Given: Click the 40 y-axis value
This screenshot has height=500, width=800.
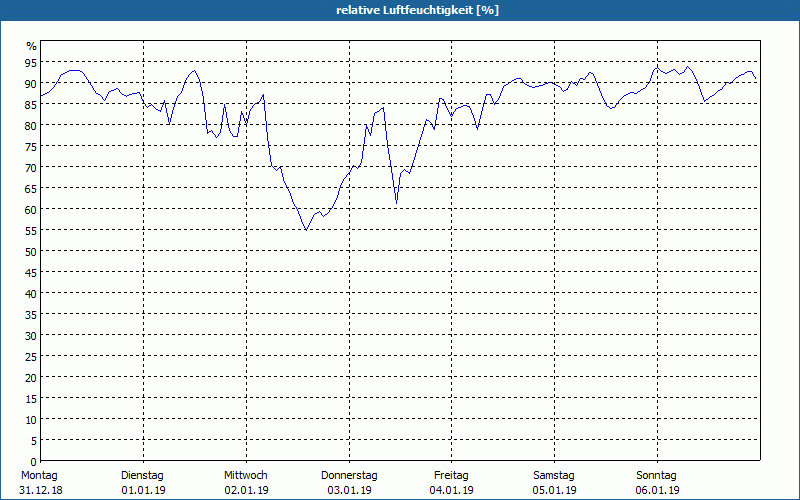Looking at the screenshot, I should (x=31, y=294).
